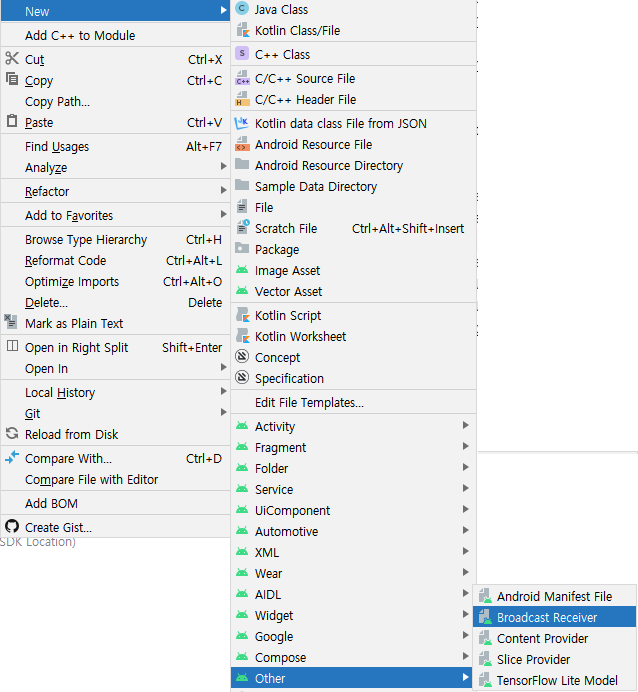The height and width of the screenshot is (692, 638).
Task: Click the TensorFlow Lite Model icon
Action: pyautogui.click(x=485, y=680)
